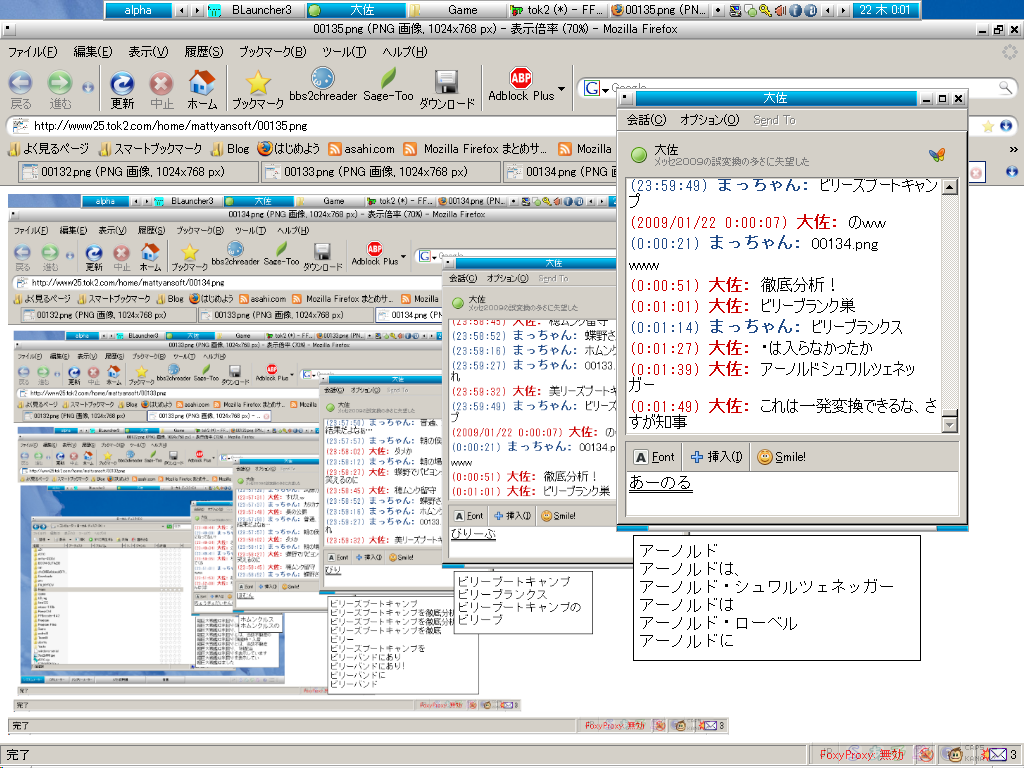
Task: Open the 履歴(S) menu
Action: click(x=204, y=52)
